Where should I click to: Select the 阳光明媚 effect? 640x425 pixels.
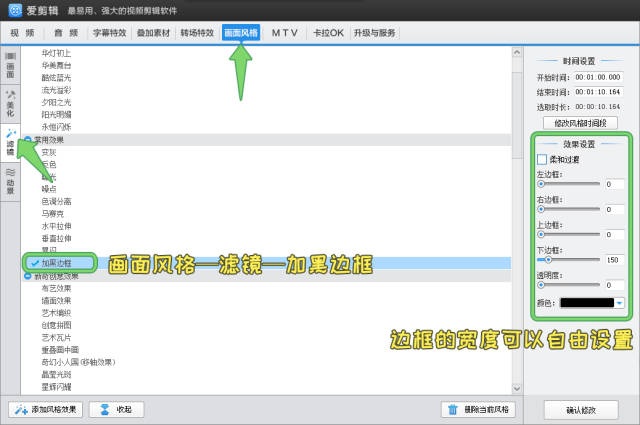(x=56, y=114)
